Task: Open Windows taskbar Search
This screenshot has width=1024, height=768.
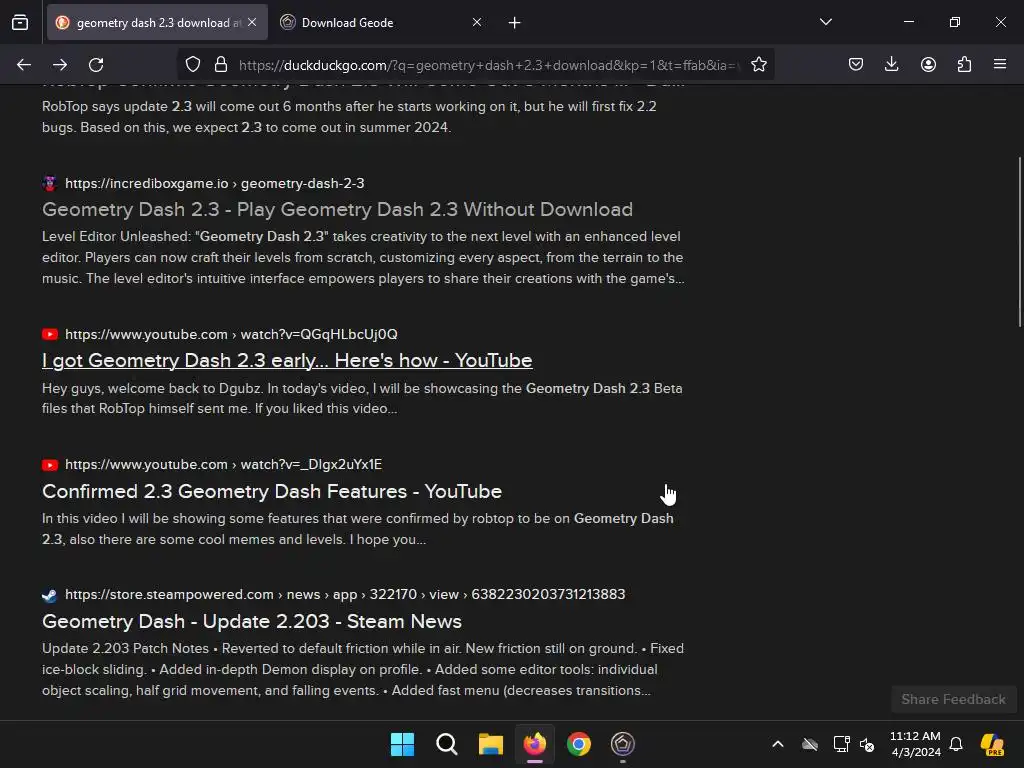Action: 447,744
